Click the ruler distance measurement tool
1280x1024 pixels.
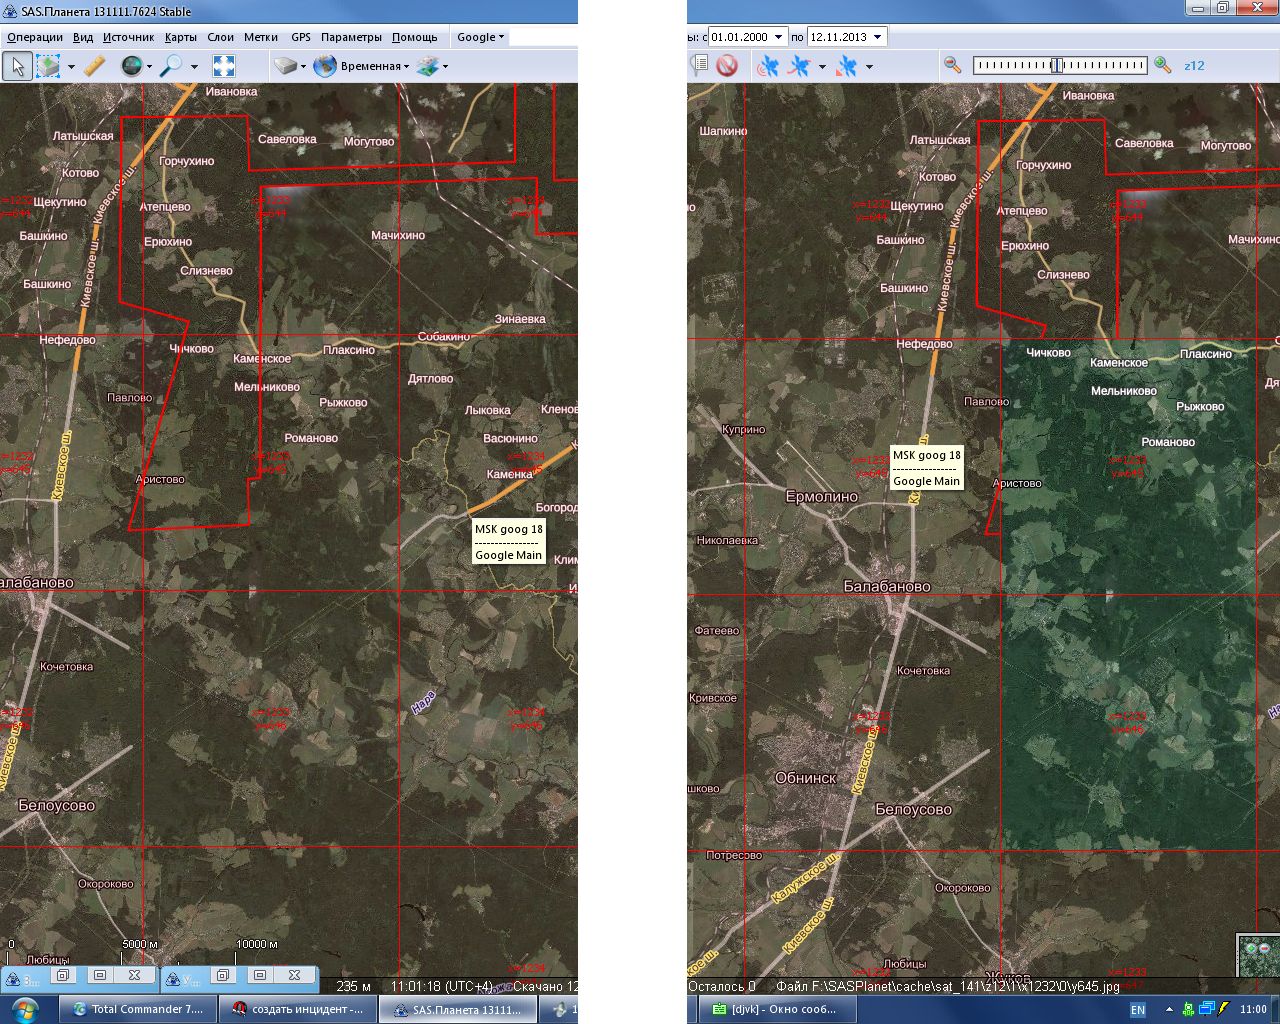[x=94, y=66]
